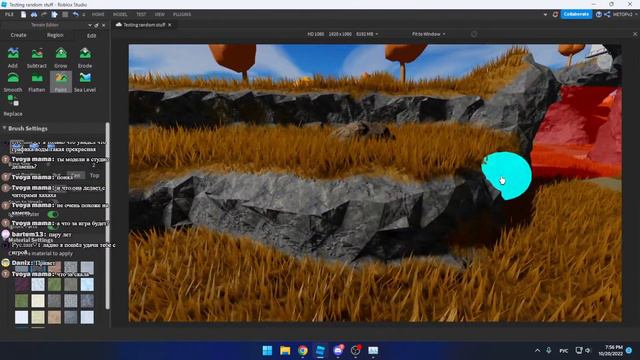Select the Erode terrain tool
Image resolution: width=640 pixels, height=360 pixels.
click(85, 58)
